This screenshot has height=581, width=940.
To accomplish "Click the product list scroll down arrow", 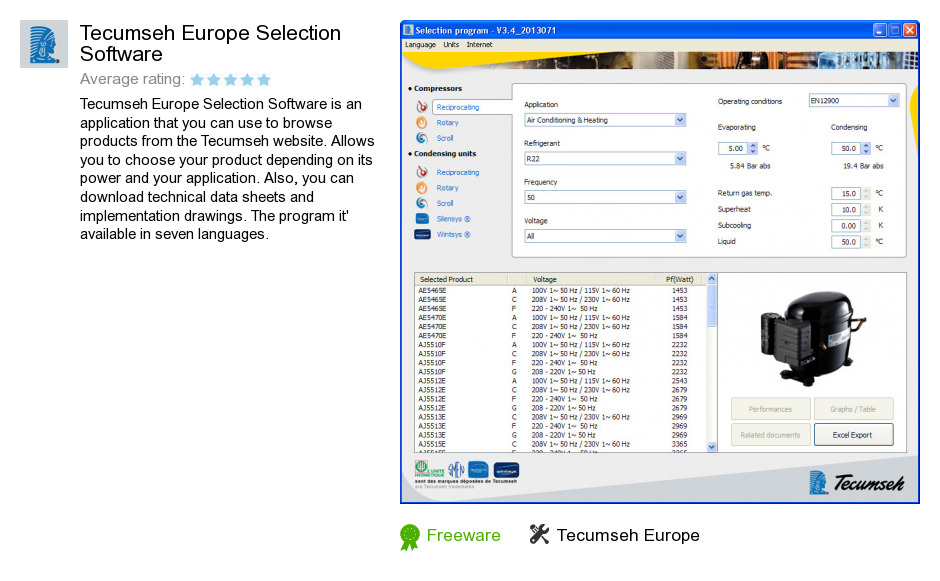I will 712,447.
